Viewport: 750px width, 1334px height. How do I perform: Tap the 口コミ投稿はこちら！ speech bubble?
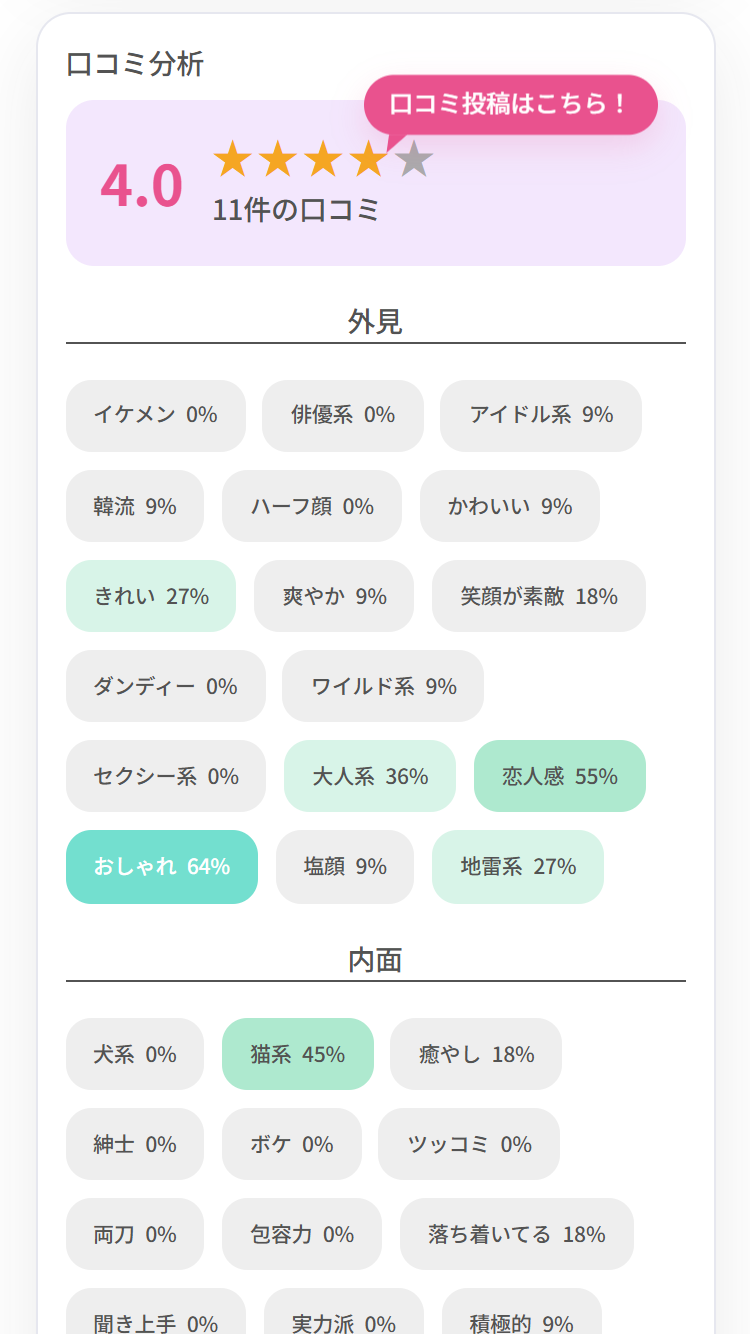point(512,103)
